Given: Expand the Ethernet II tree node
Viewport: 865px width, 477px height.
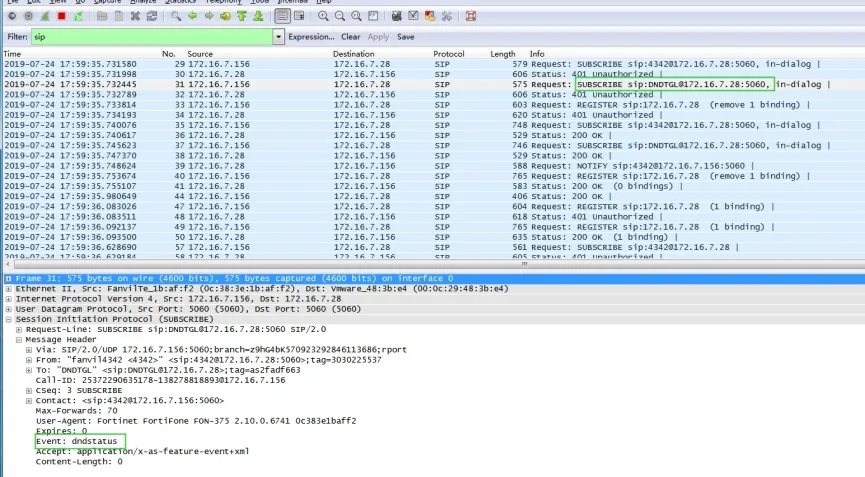Looking at the screenshot, I should [x=9, y=289].
